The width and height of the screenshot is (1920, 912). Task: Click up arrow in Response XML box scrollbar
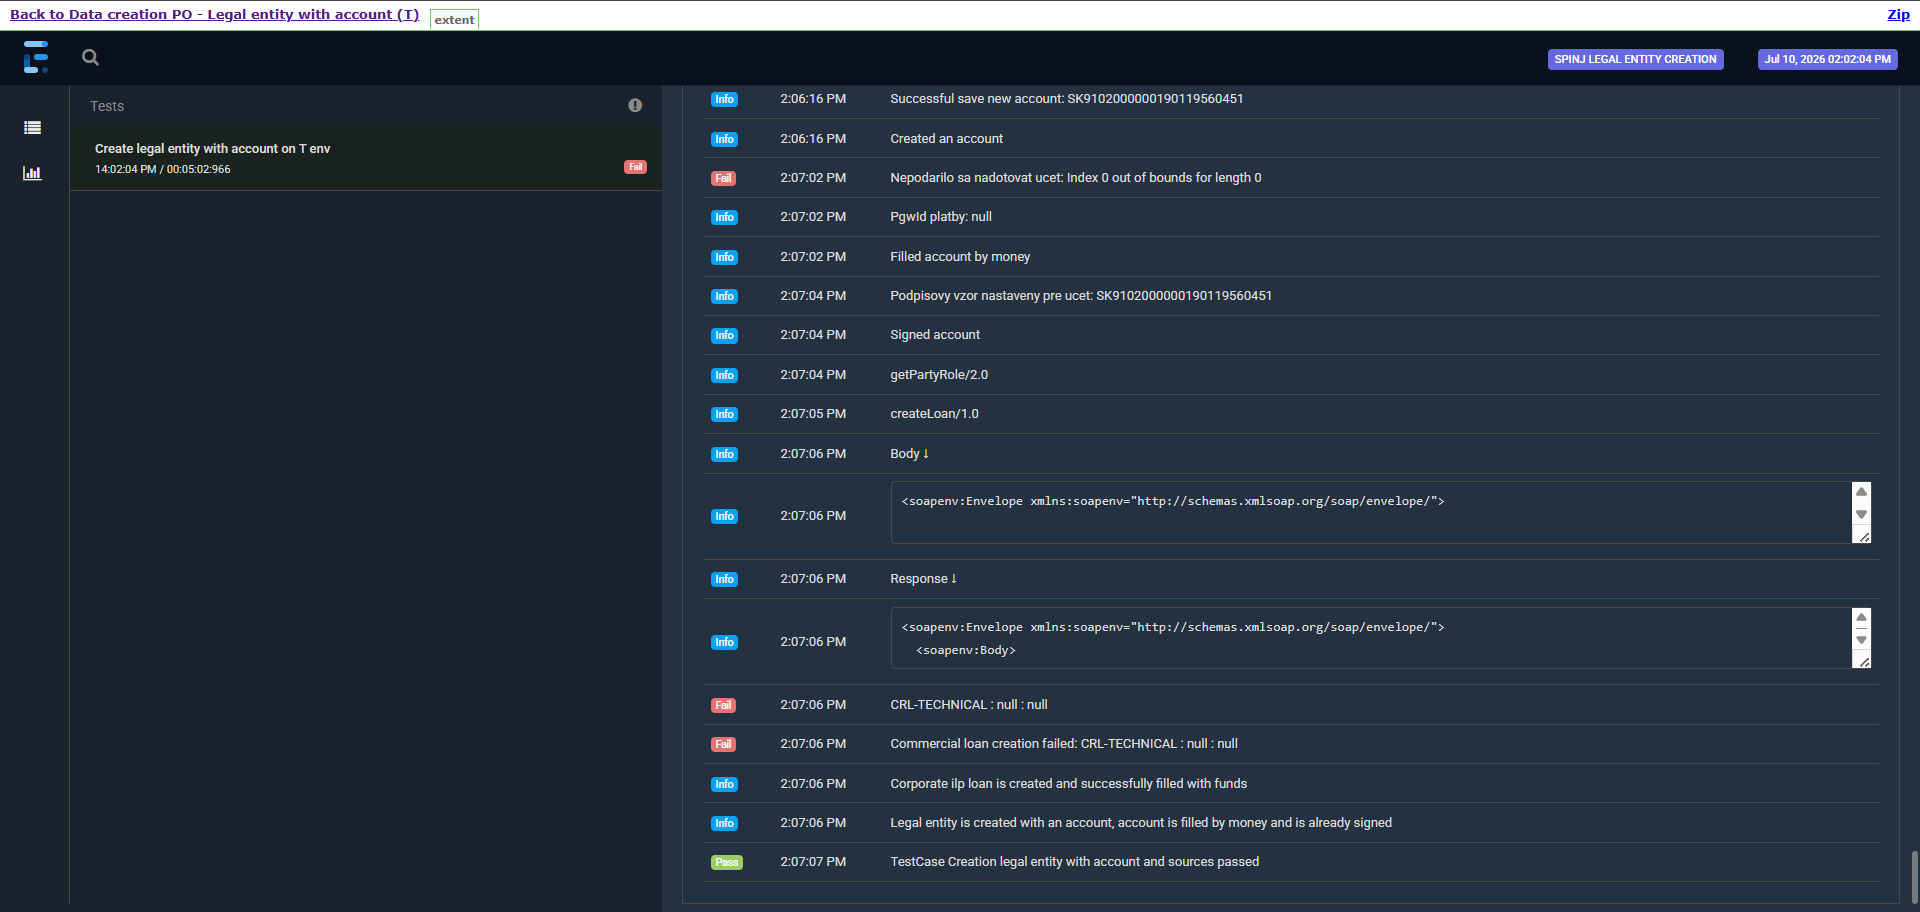(x=1861, y=617)
